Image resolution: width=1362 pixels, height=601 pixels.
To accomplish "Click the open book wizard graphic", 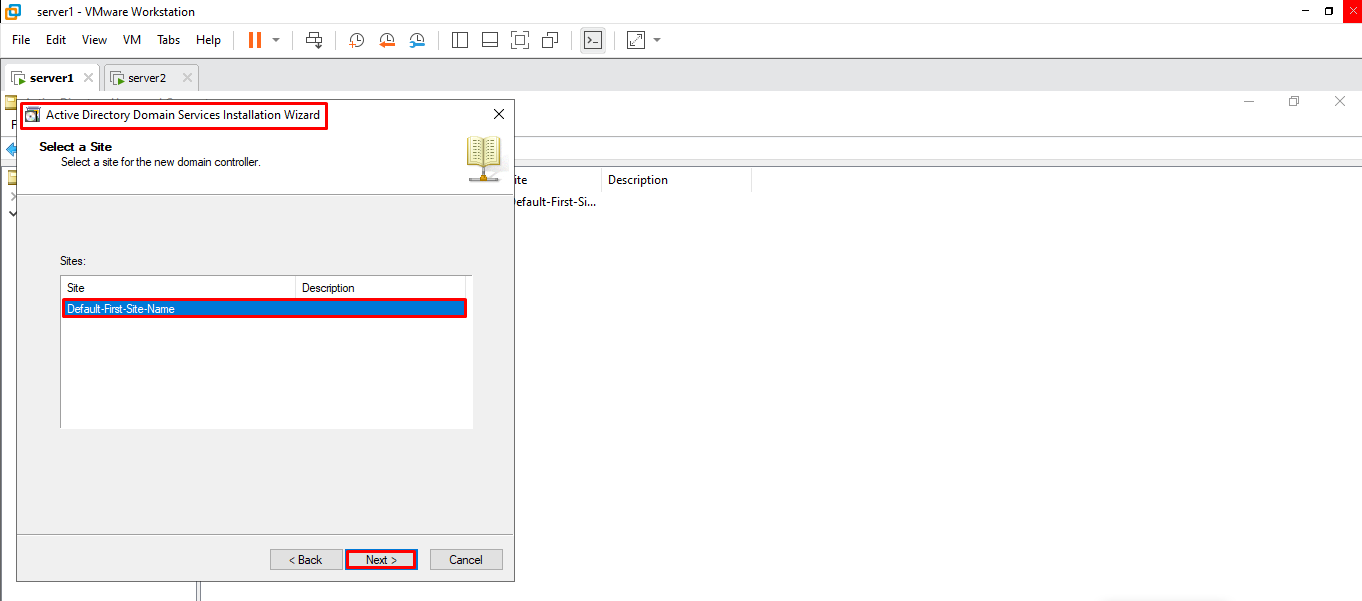I will point(484,159).
